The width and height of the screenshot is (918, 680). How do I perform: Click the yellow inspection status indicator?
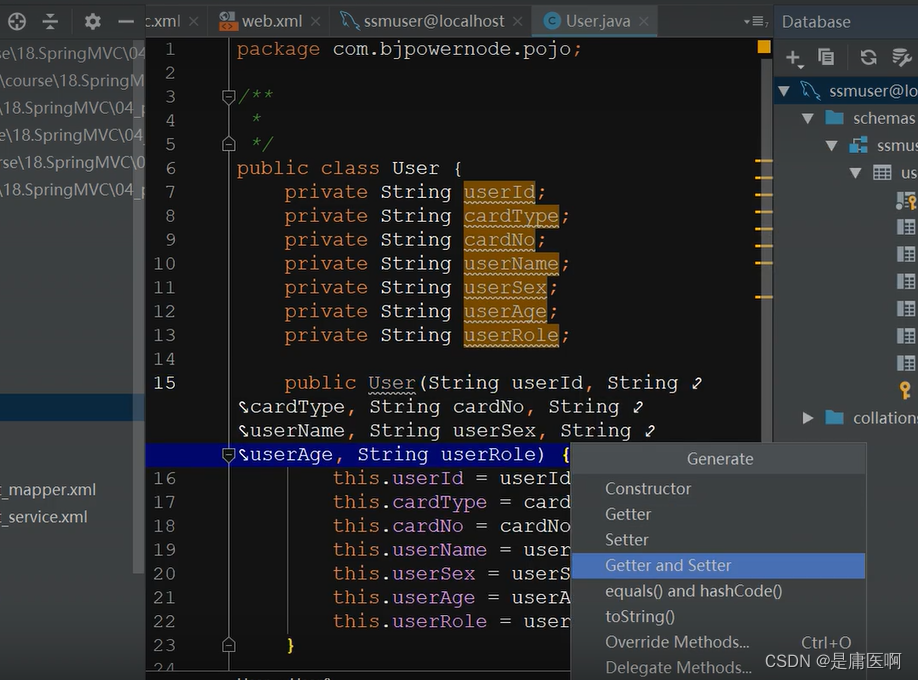[x=764, y=47]
